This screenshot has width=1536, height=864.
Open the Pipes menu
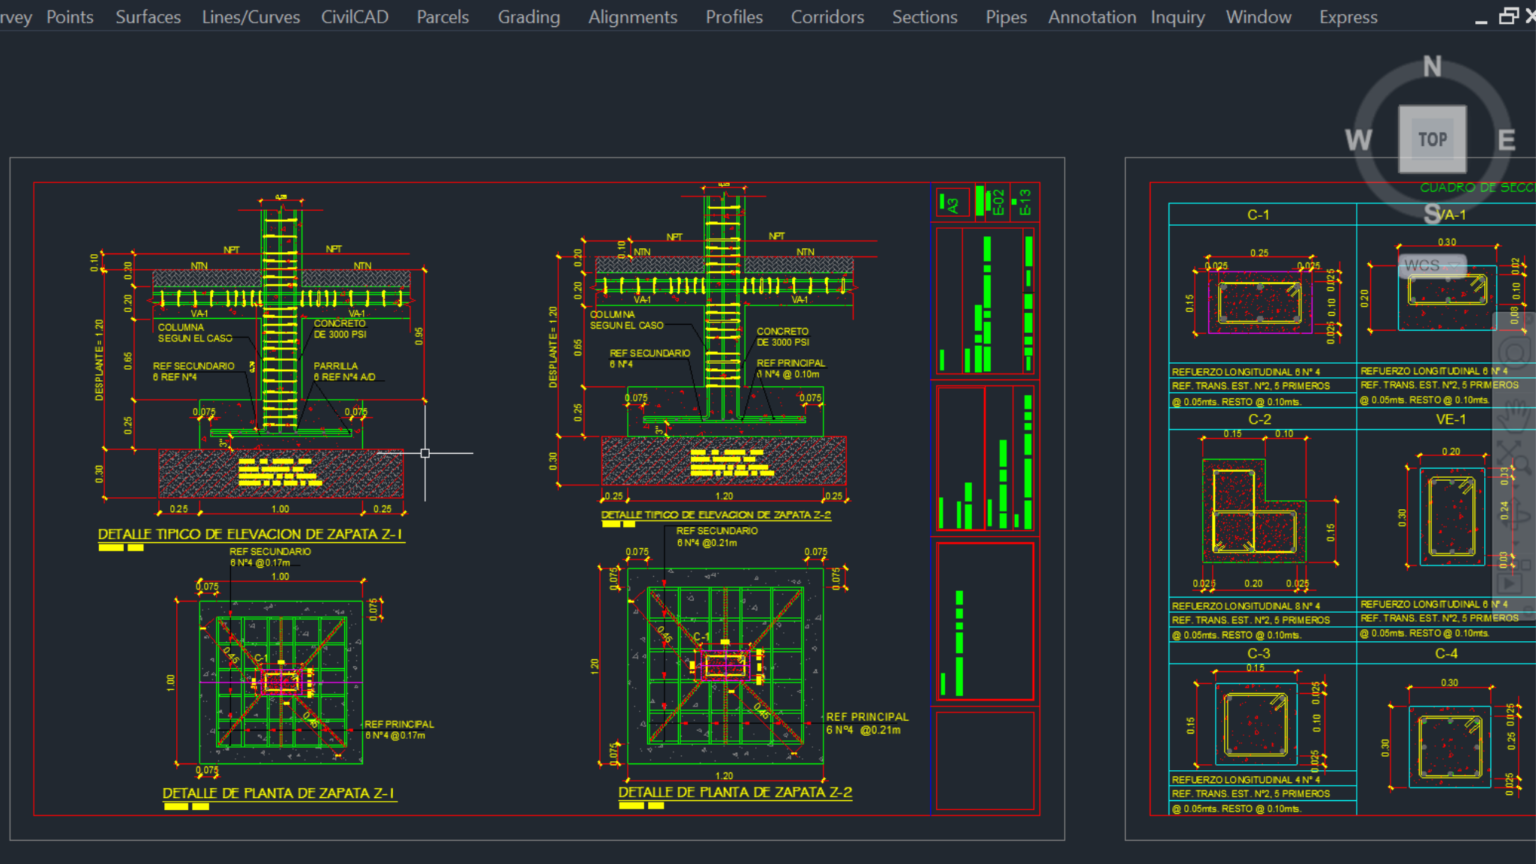coord(1006,17)
